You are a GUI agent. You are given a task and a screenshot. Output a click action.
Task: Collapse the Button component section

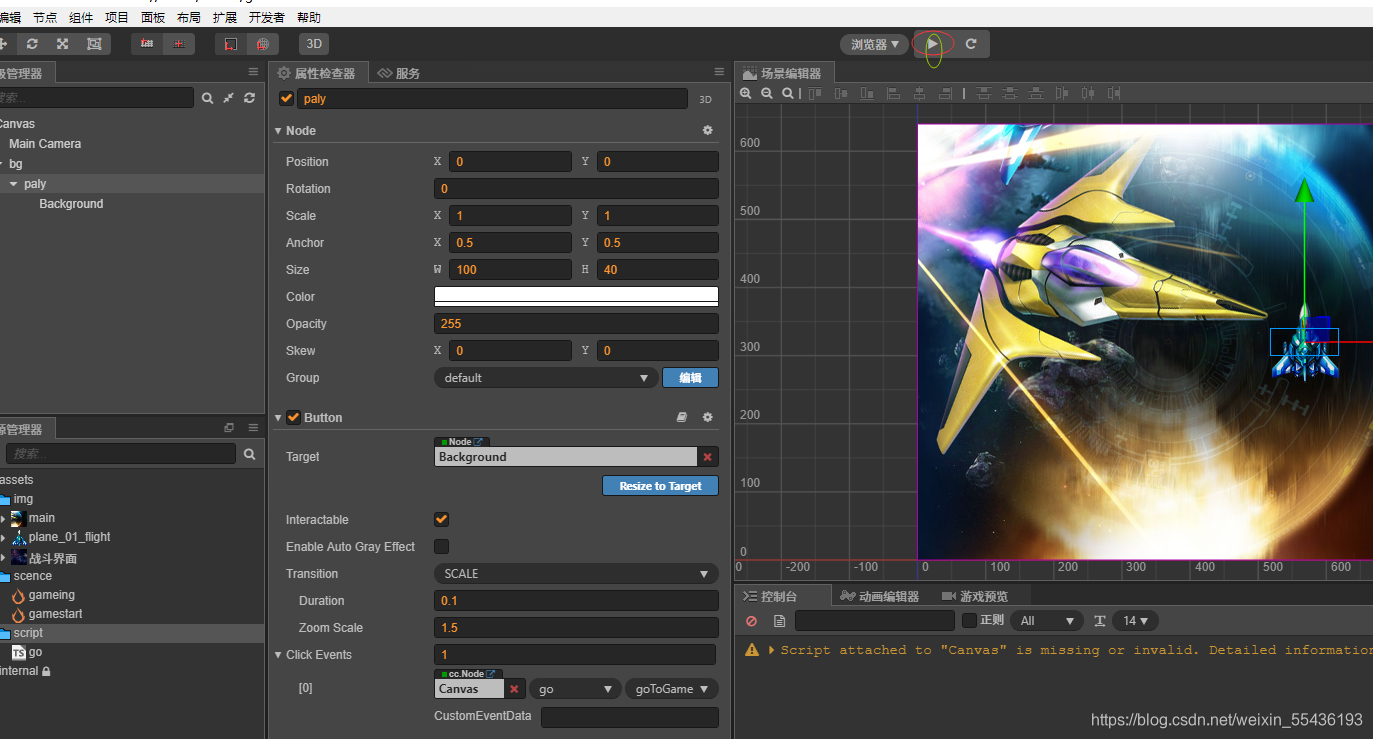coord(279,418)
